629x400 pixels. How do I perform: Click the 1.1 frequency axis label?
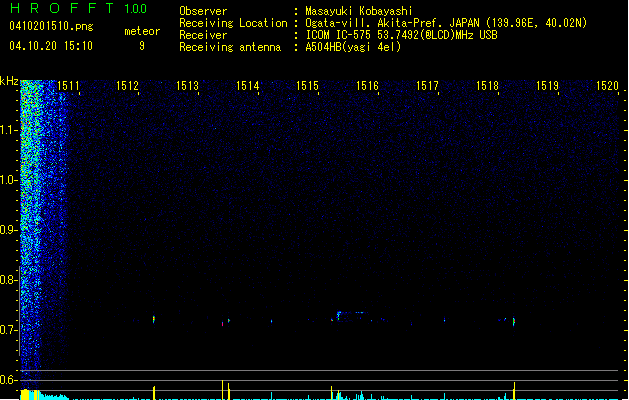[x=8, y=130]
